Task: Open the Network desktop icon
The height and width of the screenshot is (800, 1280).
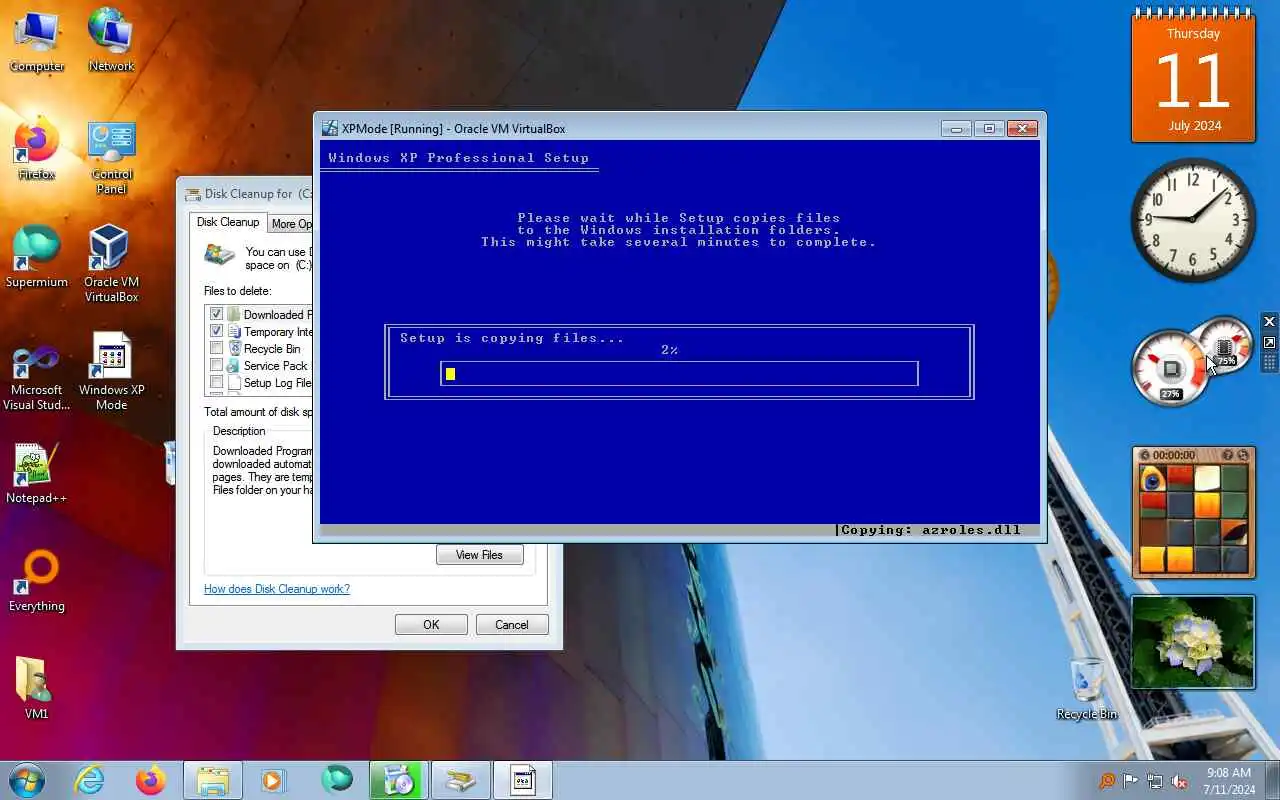Action: 111,41
